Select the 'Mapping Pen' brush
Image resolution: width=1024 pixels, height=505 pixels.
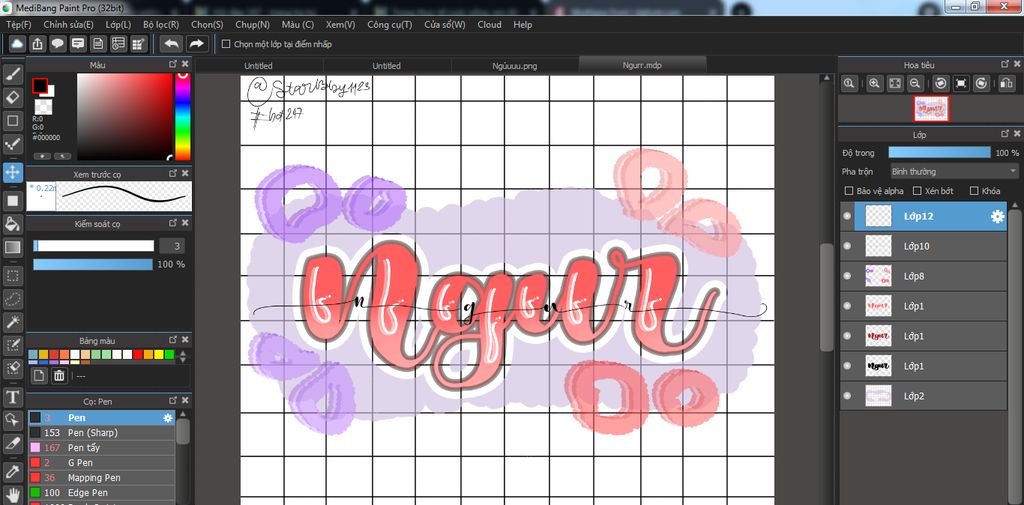coord(102,478)
